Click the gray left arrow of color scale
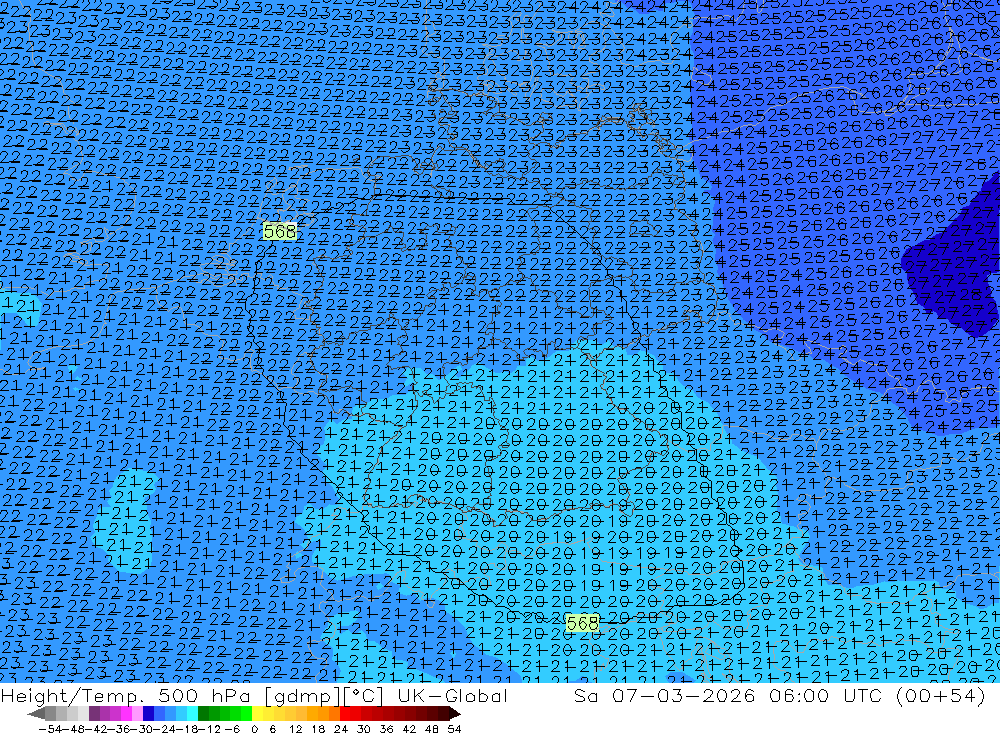 click(x=36, y=714)
